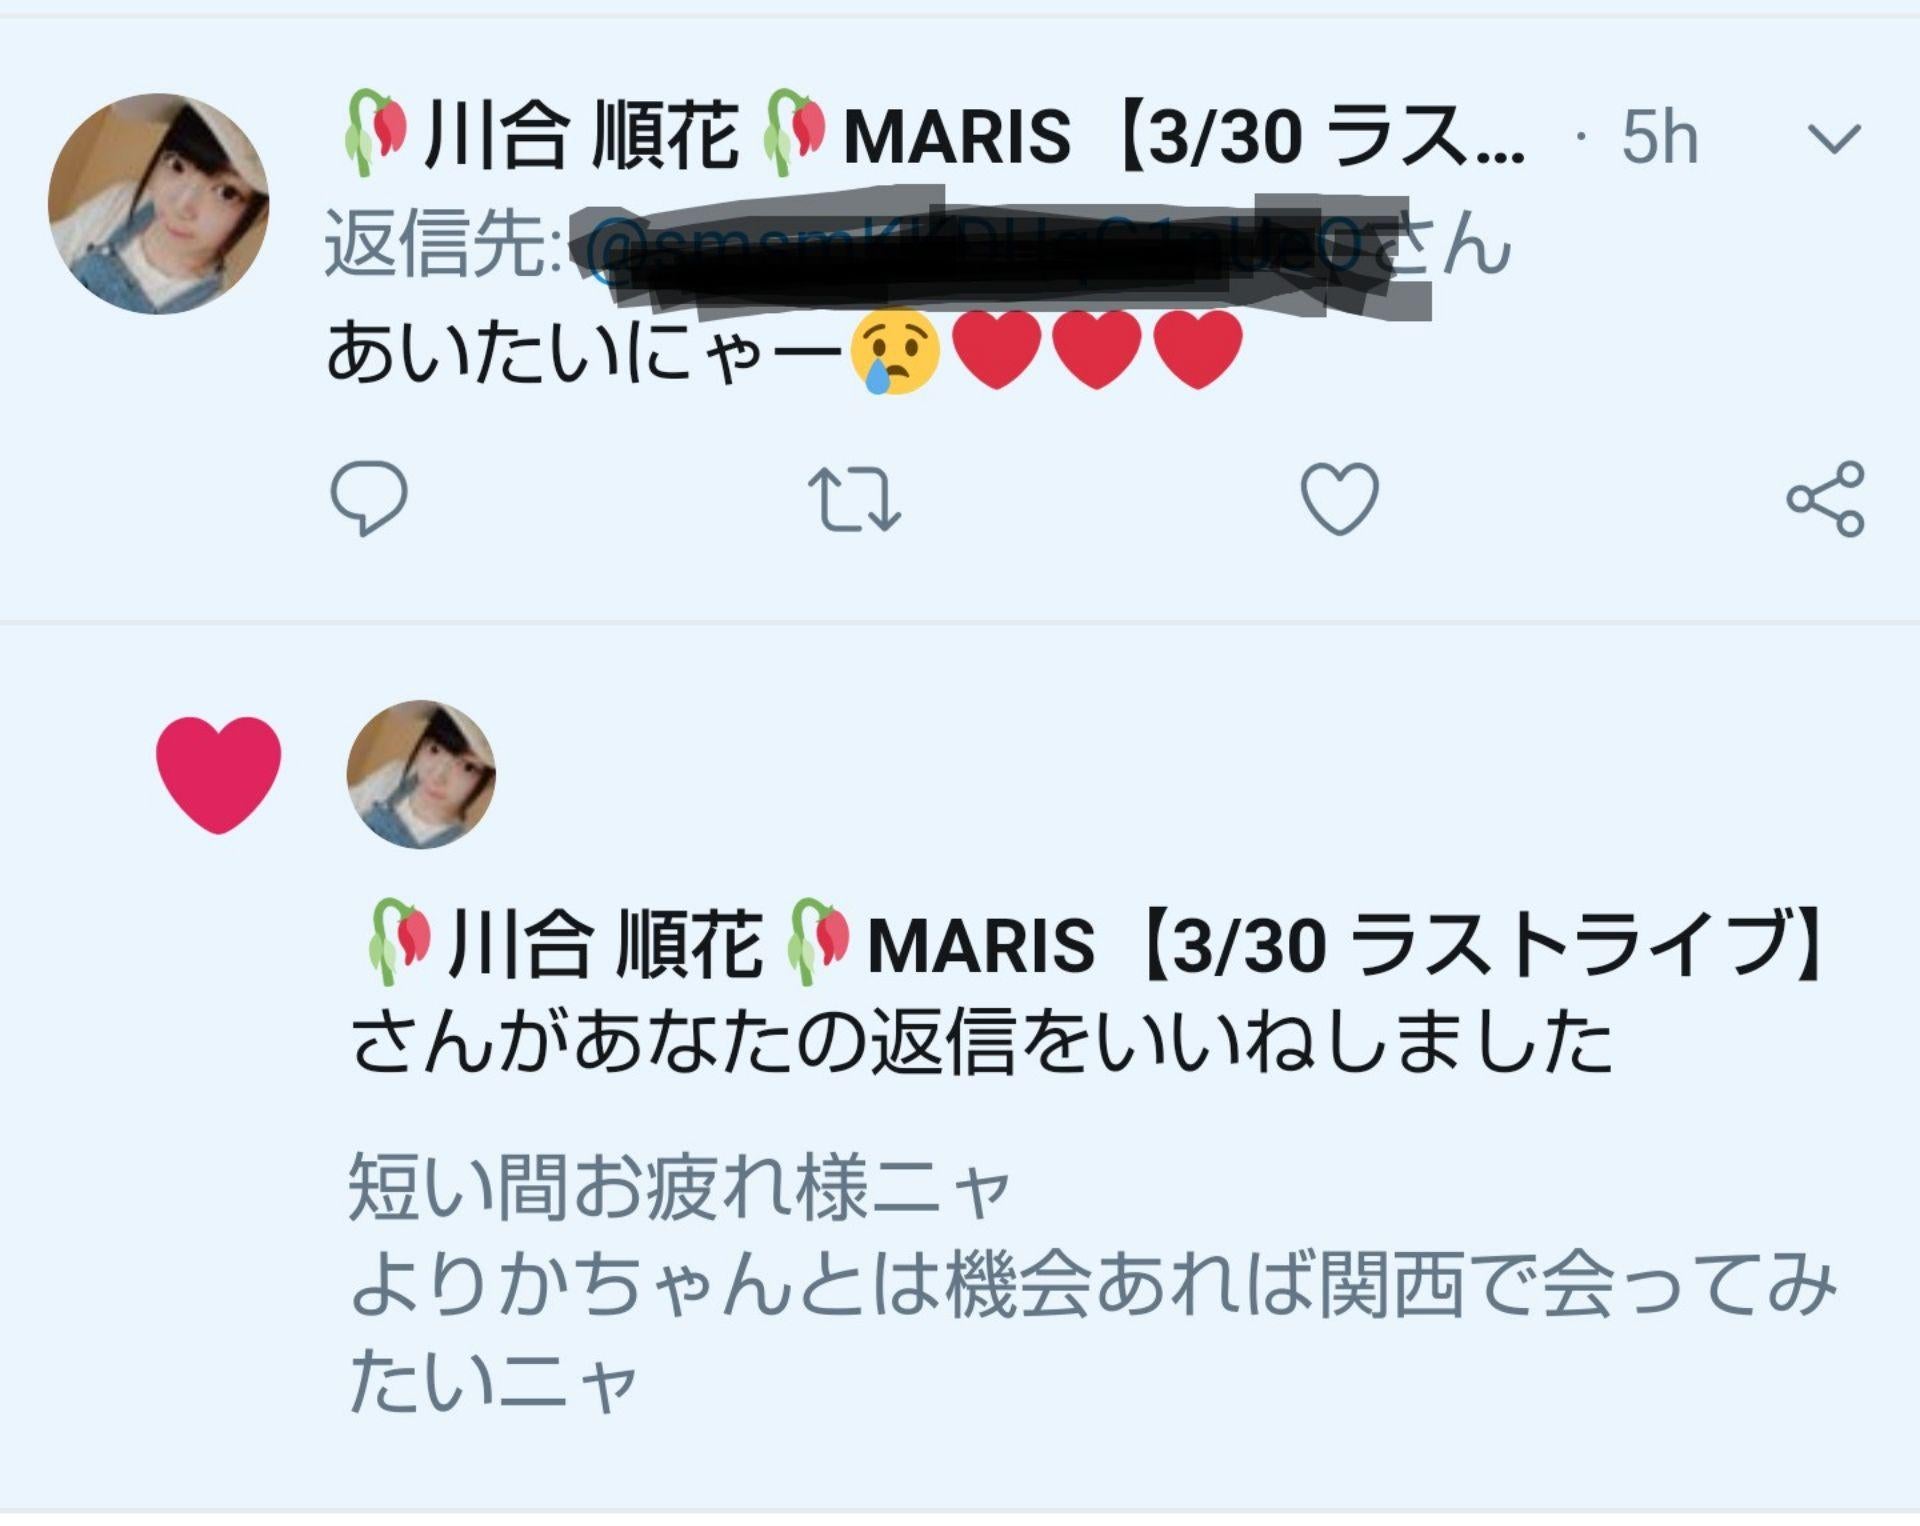The height and width of the screenshot is (1526, 1920).
Task: Open the さんがあなたの返信をいいねしました notification text
Action: [x=980, y=1042]
